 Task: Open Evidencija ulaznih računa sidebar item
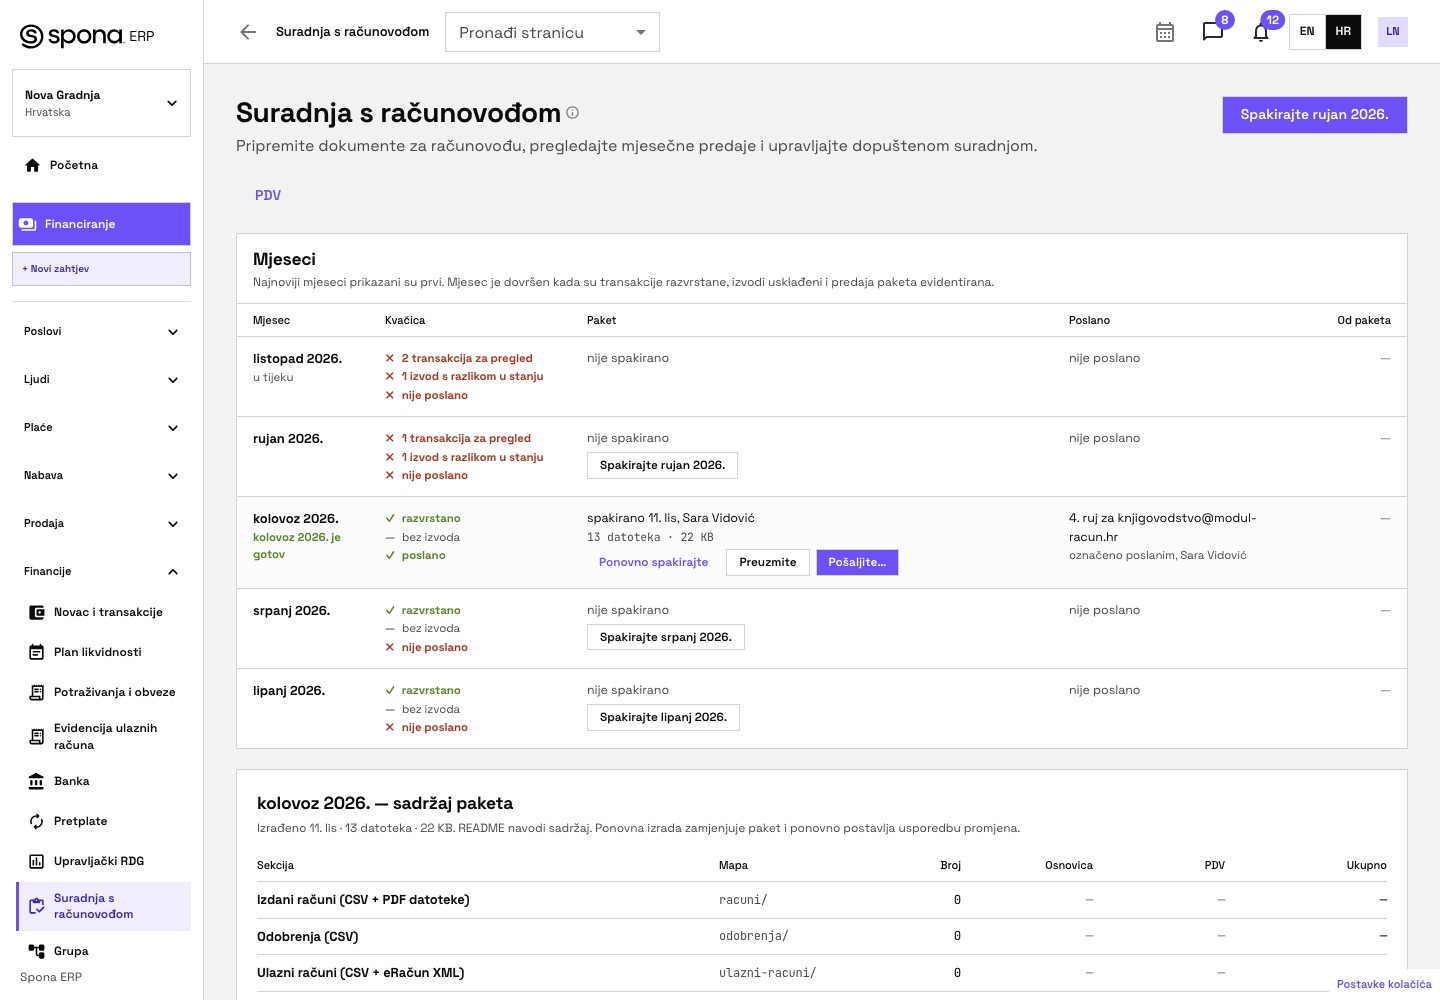[103, 737]
